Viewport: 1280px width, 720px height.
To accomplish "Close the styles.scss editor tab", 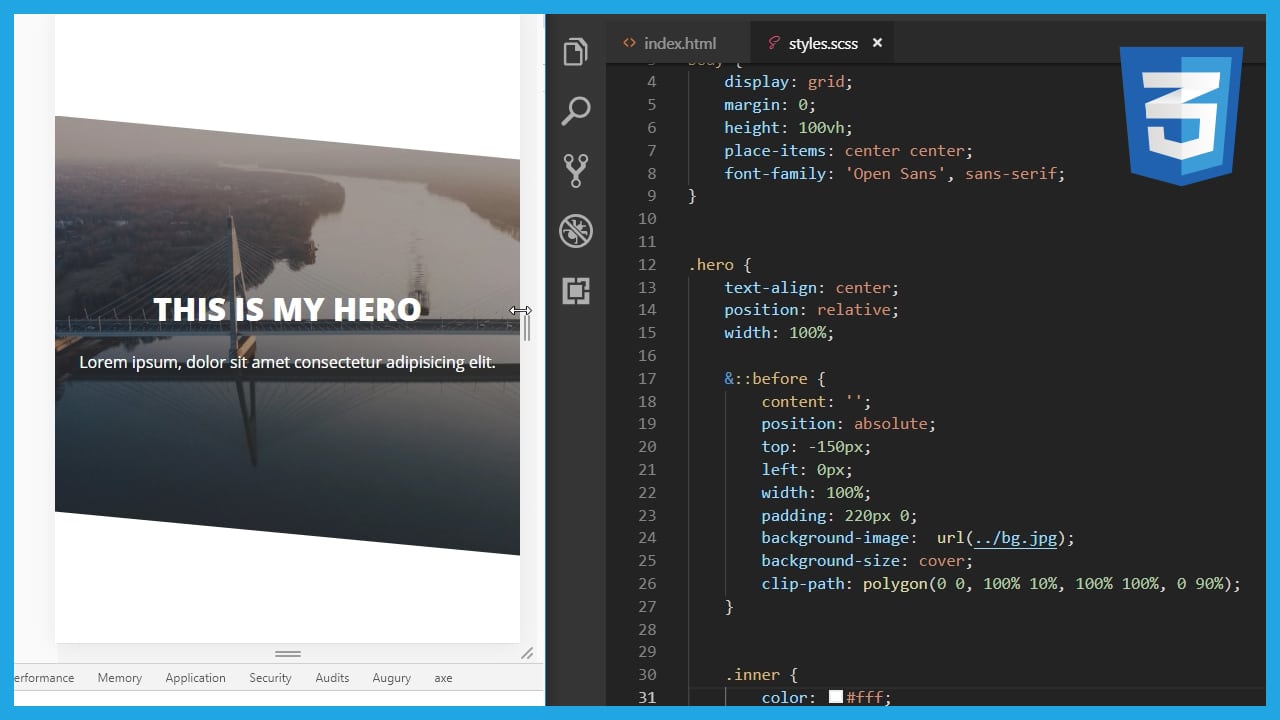I will point(877,43).
